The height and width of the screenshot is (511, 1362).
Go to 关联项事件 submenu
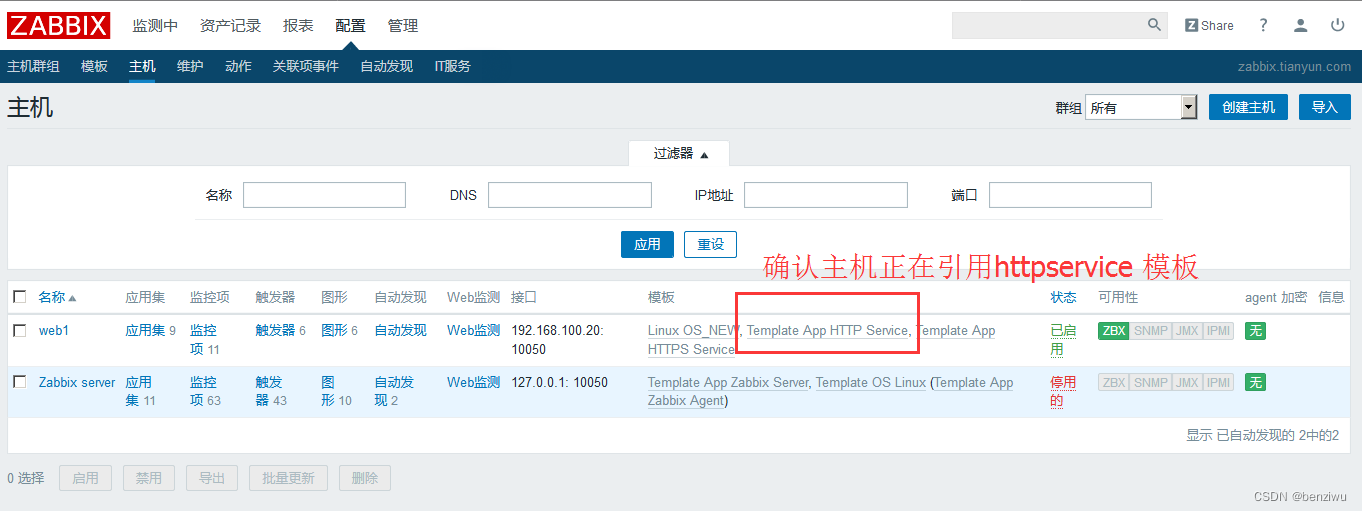[x=306, y=66]
